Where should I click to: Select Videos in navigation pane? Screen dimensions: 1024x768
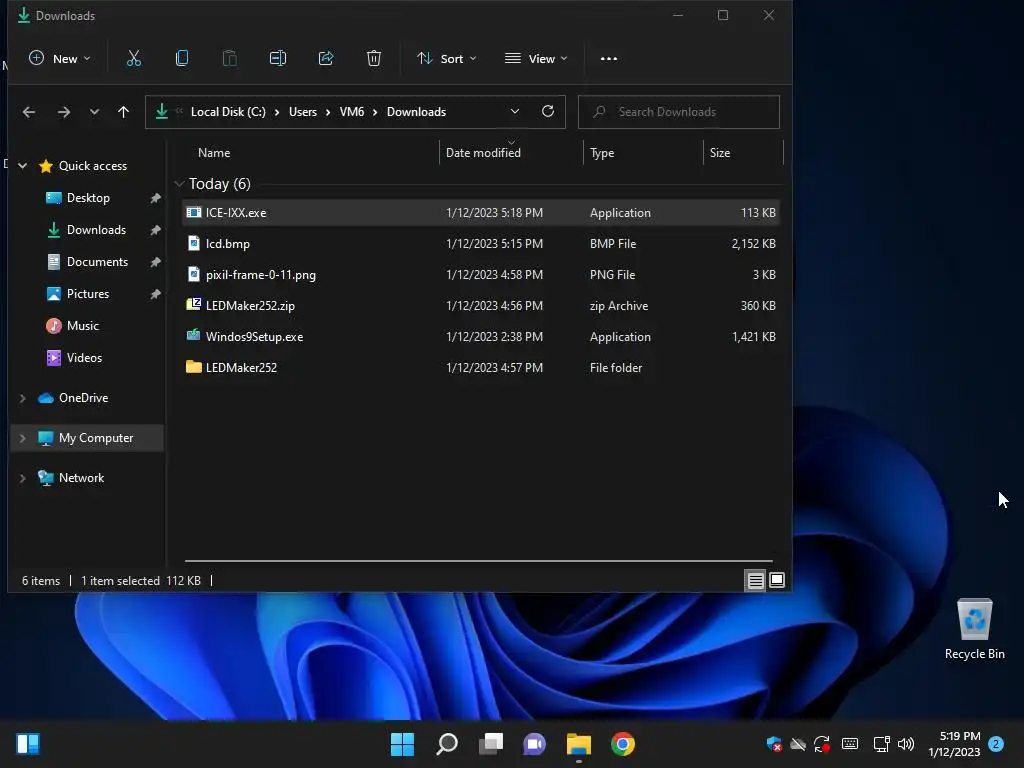[84, 358]
